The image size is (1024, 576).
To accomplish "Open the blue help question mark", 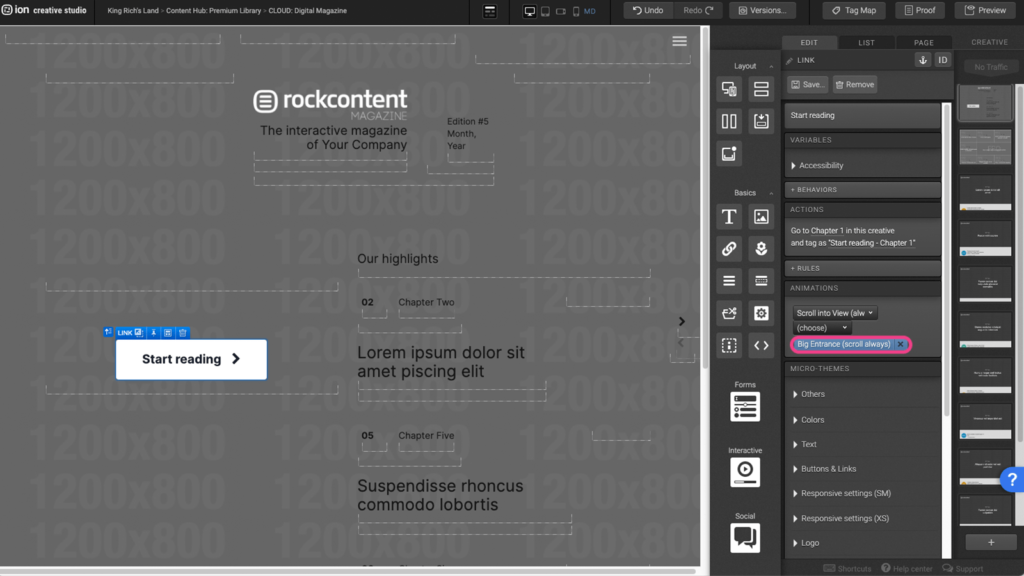I will tap(1012, 480).
